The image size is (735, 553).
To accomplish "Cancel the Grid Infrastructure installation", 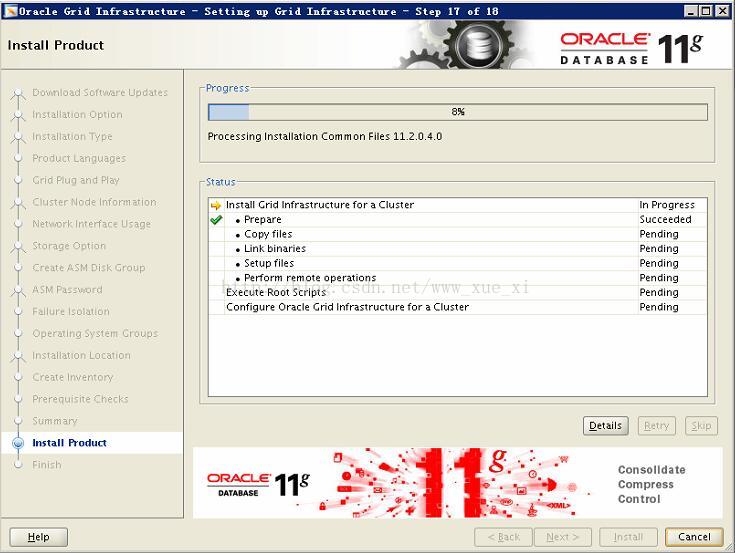I will tap(694, 537).
